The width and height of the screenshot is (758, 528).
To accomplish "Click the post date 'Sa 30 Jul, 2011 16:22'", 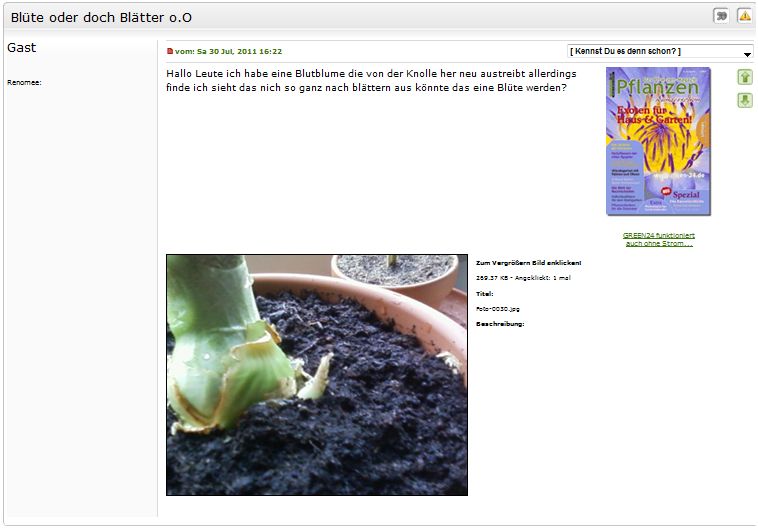I will [239, 51].
